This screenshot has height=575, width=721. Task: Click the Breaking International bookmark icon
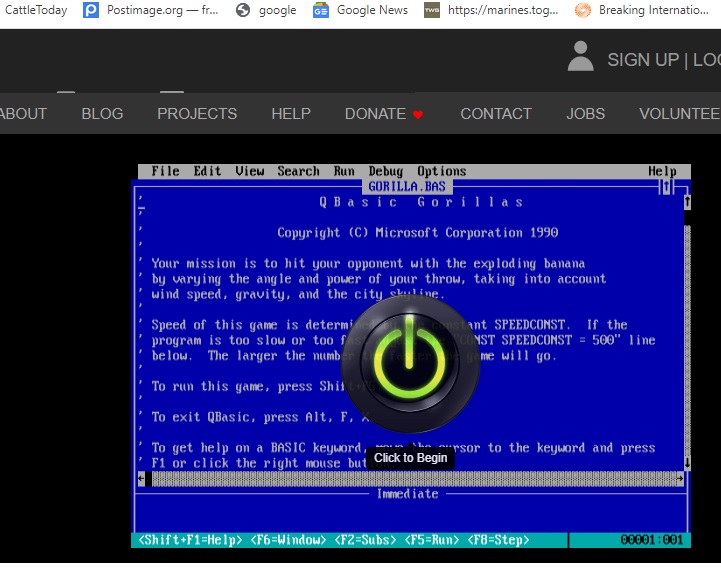(583, 10)
